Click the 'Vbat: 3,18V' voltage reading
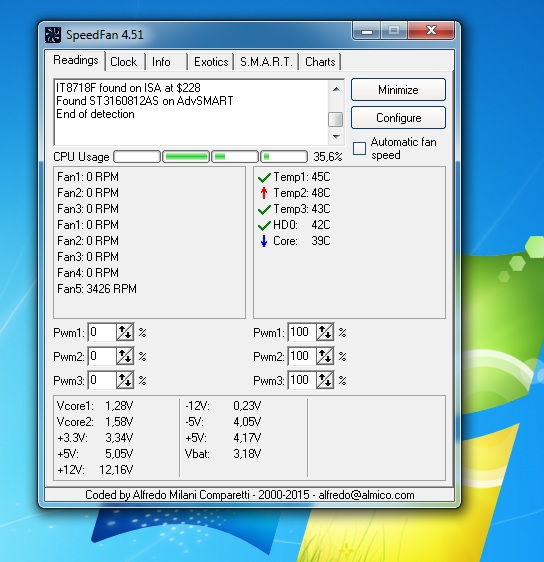 (223, 454)
